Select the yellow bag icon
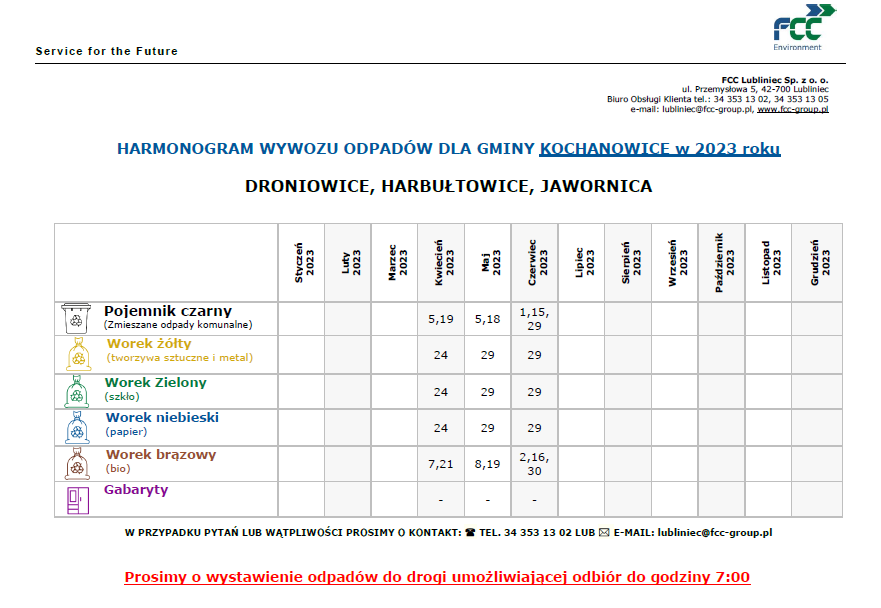This screenshot has height=608, width=881. click(77, 354)
